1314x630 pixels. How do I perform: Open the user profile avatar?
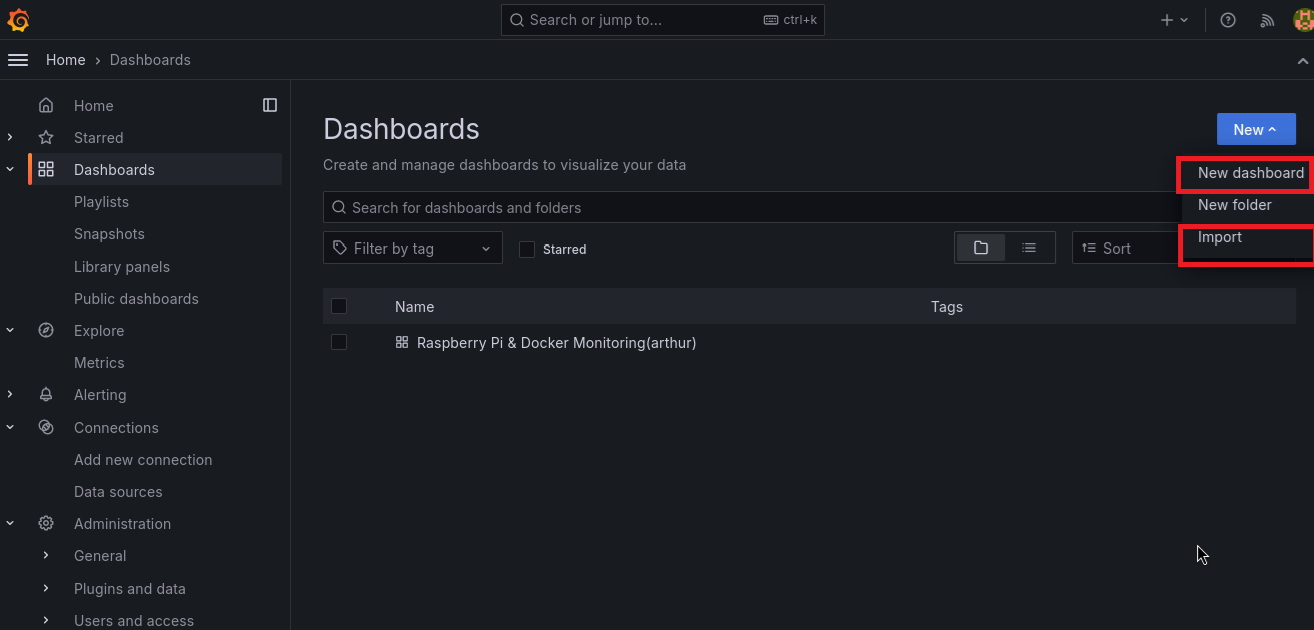pyautogui.click(x=1304, y=20)
